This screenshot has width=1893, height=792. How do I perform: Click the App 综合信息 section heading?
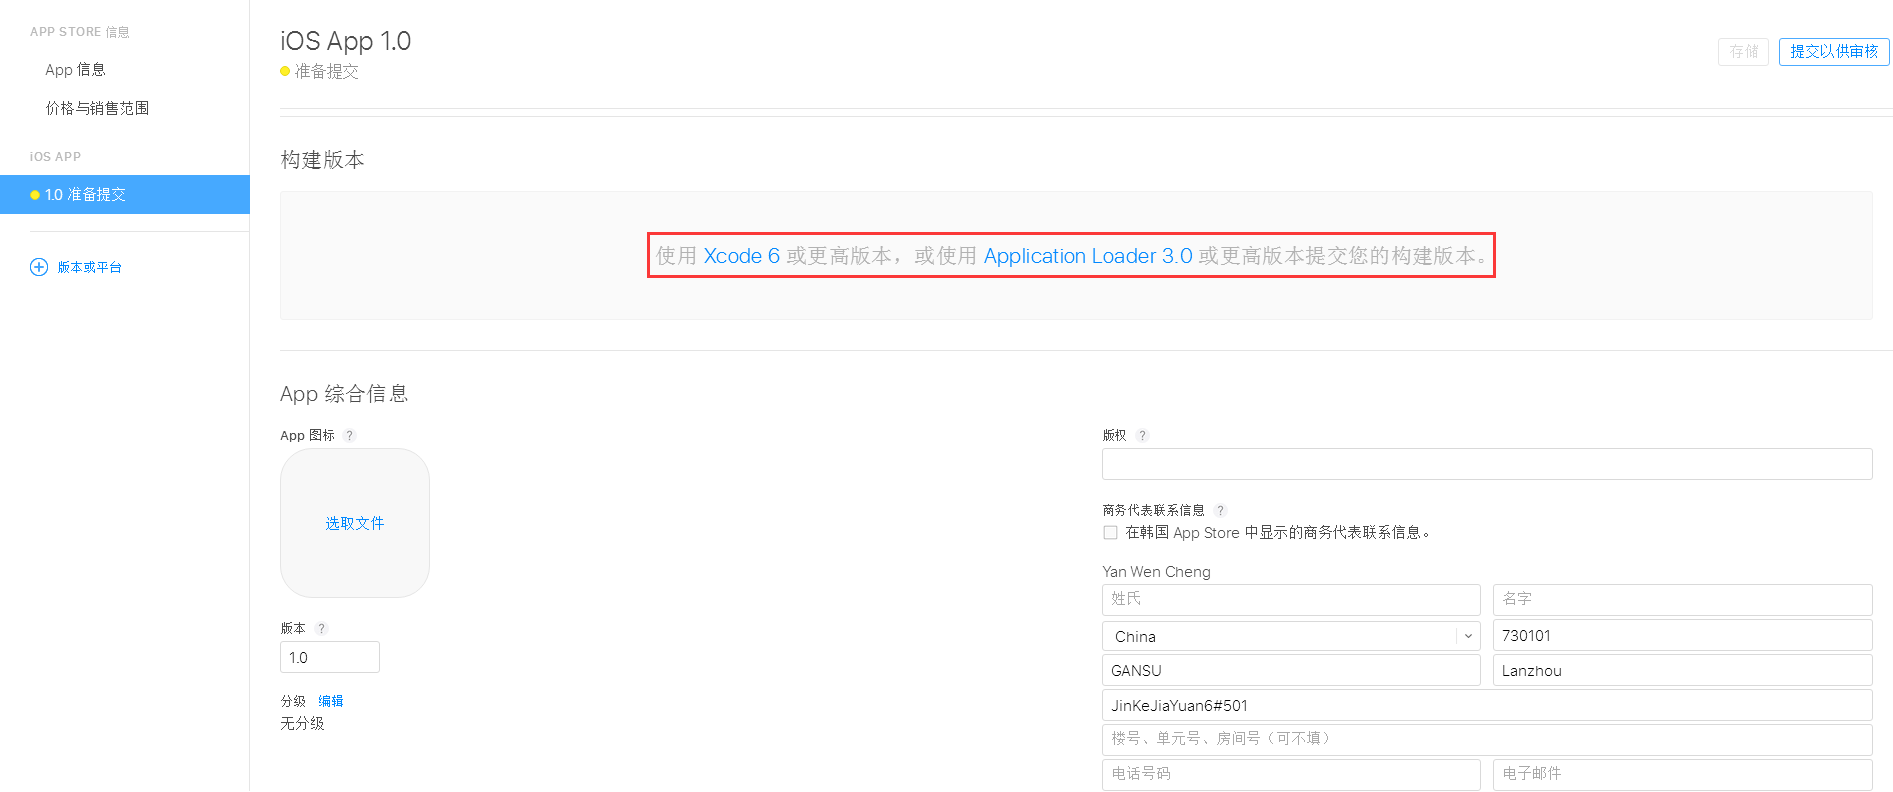point(344,394)
